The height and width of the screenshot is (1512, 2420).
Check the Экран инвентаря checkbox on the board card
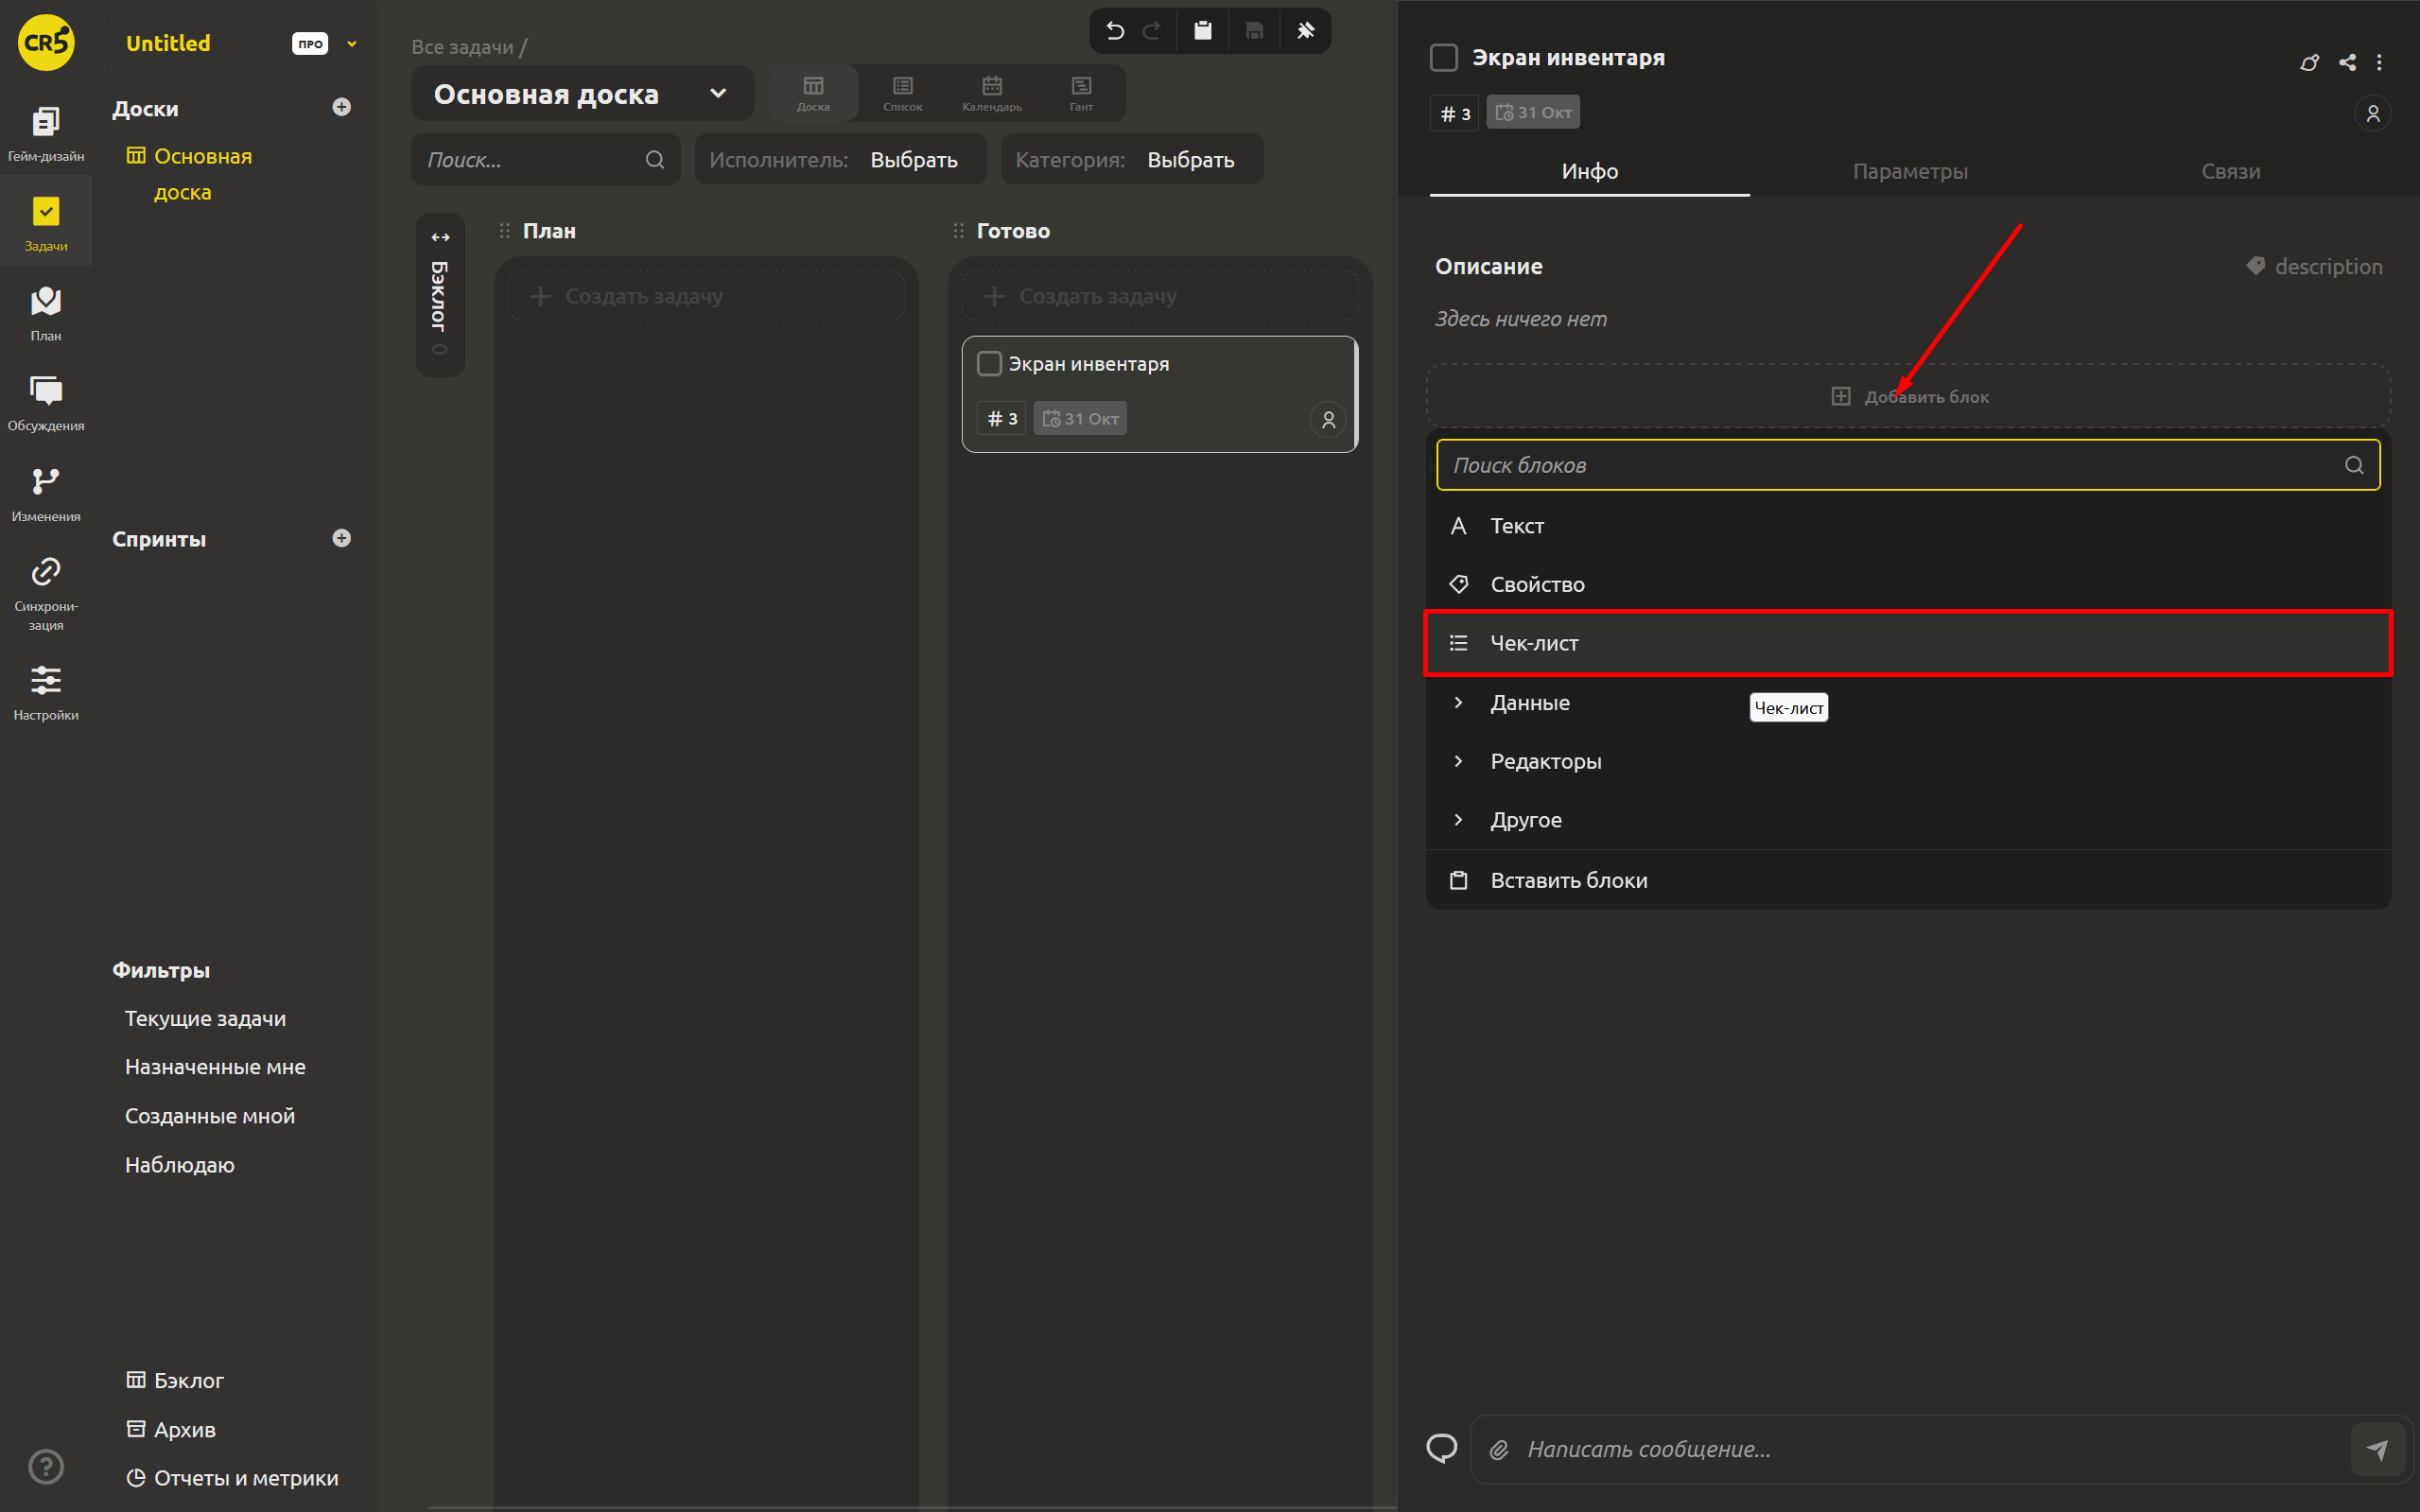(989, 364)
